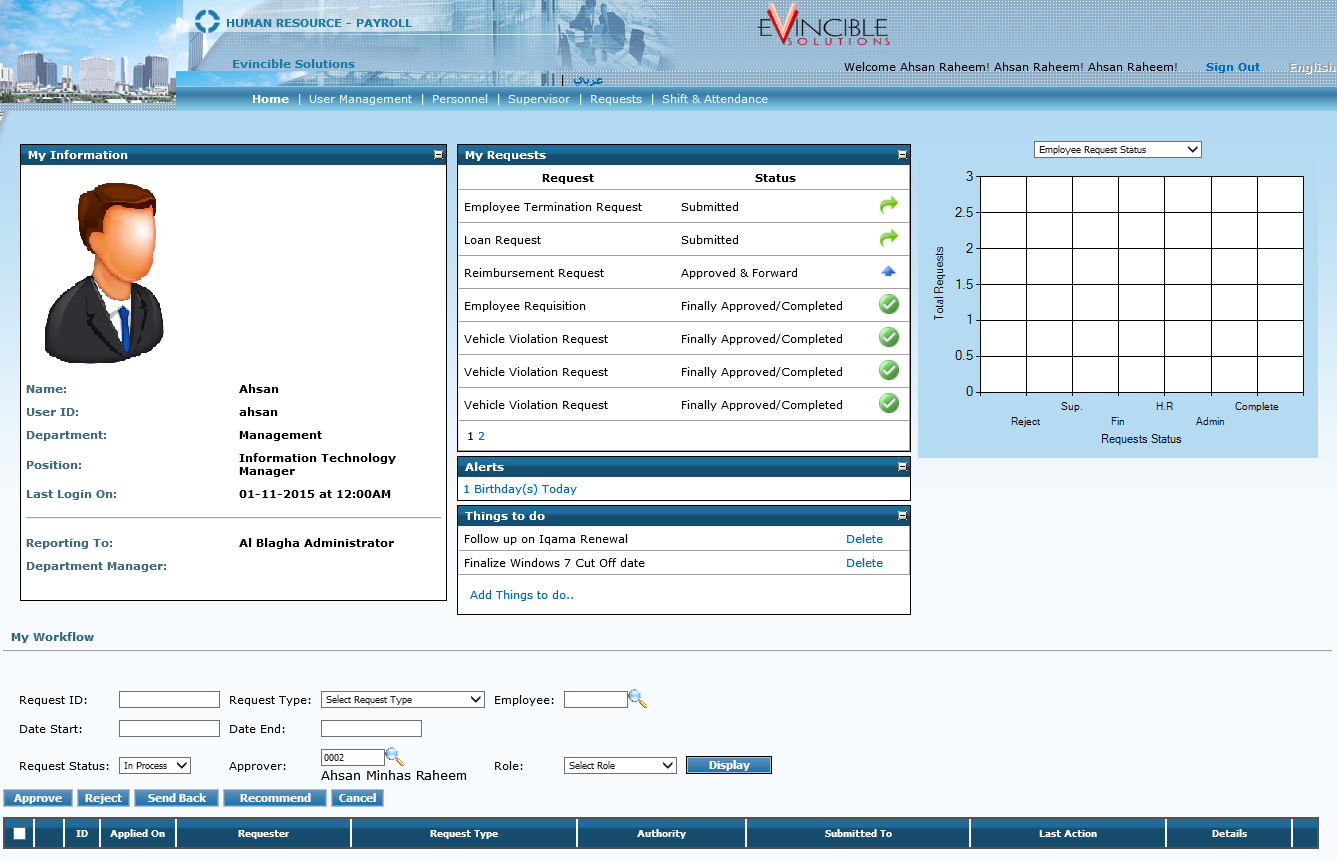Go to page 2 of My Requests
This screenshot has width=1337, height=861.
point(481,436)
